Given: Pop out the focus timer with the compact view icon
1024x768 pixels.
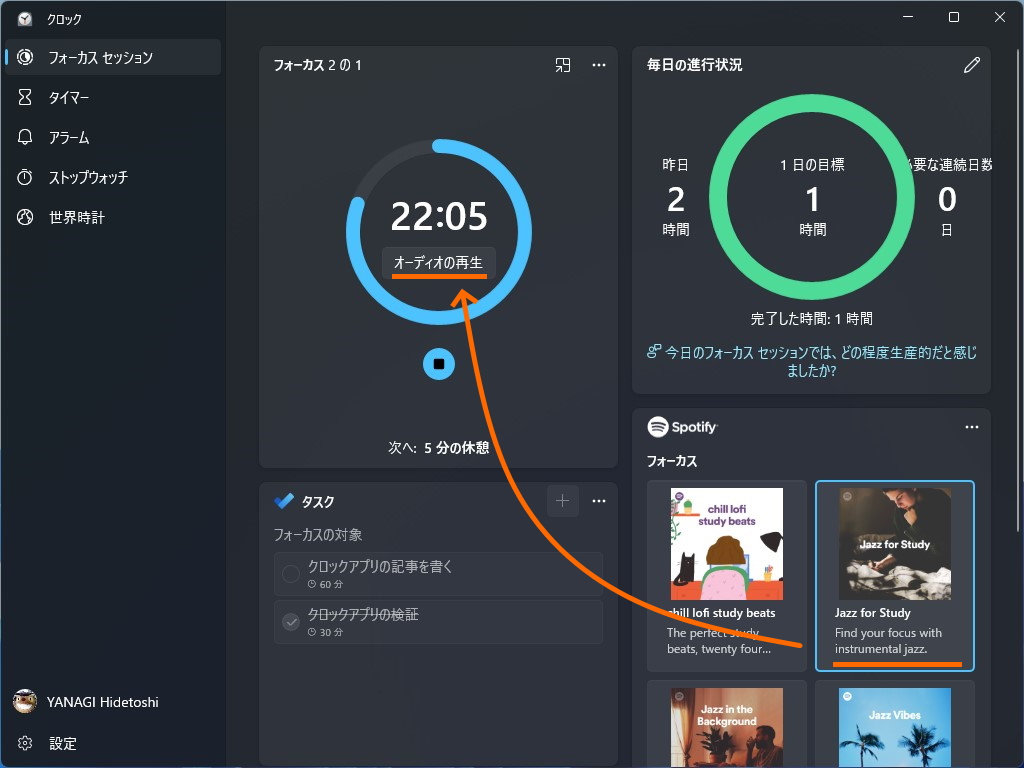Looking at the screenshot, I should pyautogui.click(x=562, y=64).
